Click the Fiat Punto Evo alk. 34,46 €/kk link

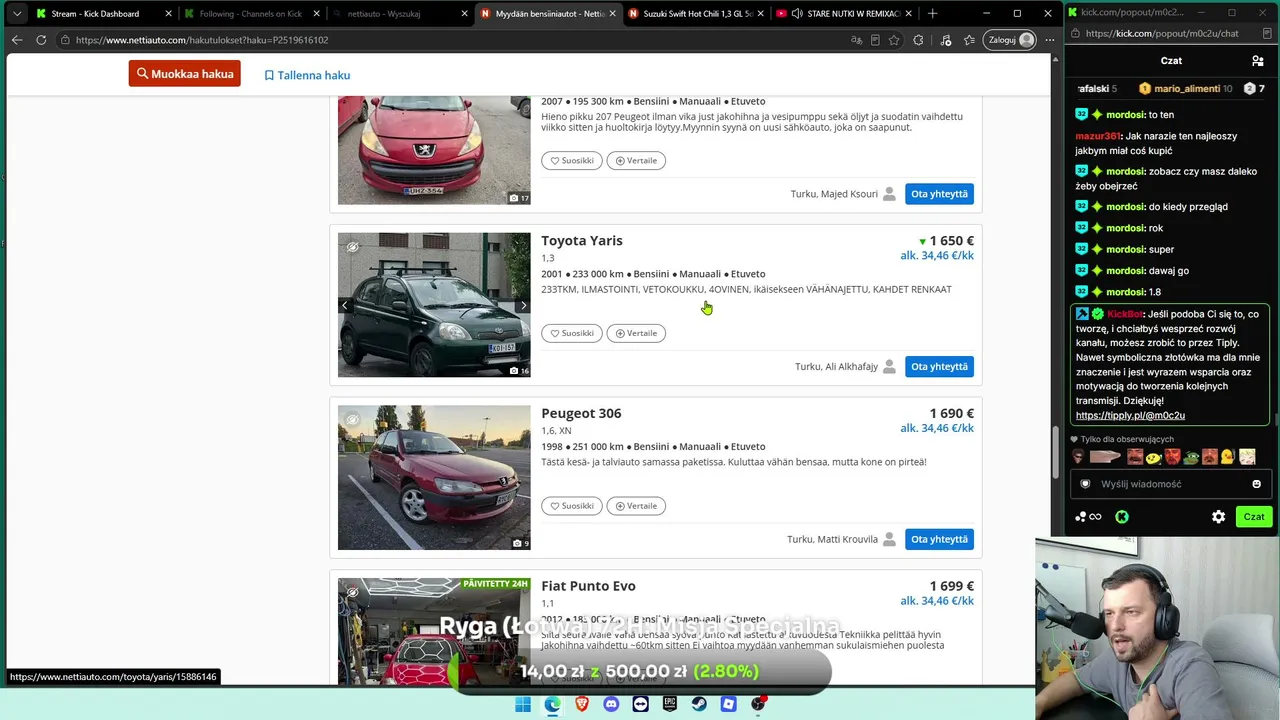[937, 602]
